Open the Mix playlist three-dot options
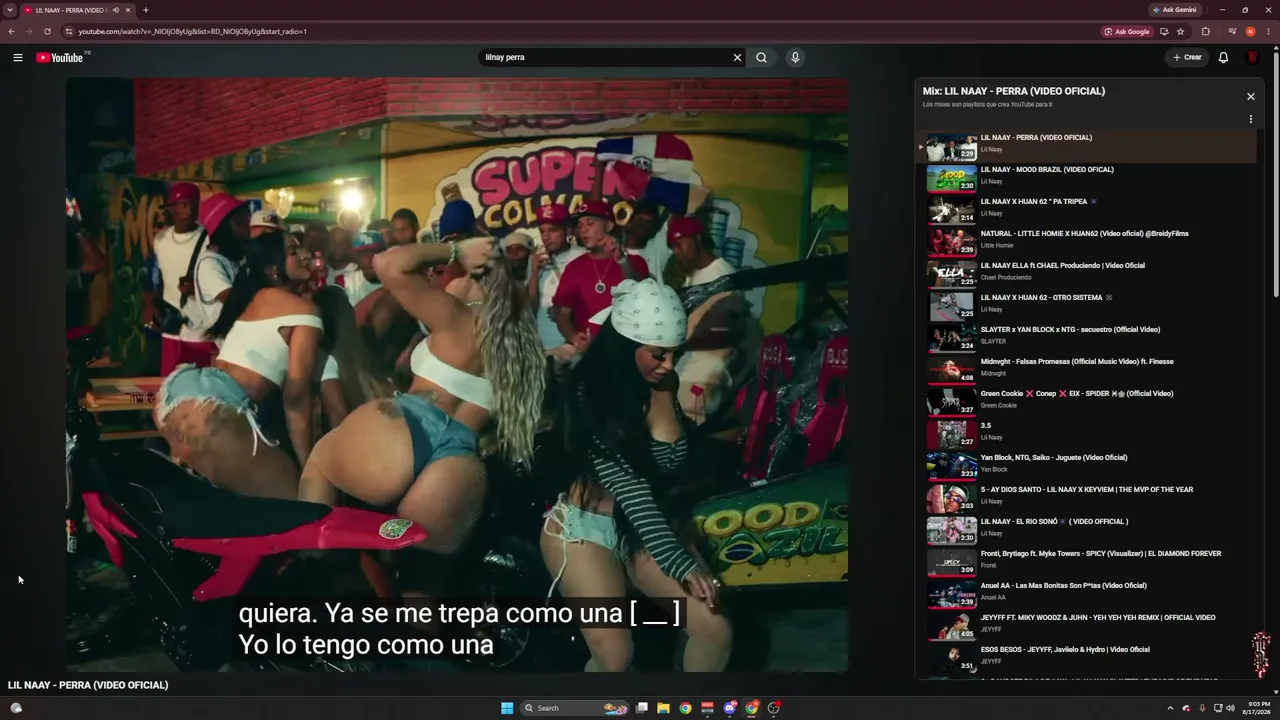This screenshot has height=720, width=1280. pos(1250,119)
